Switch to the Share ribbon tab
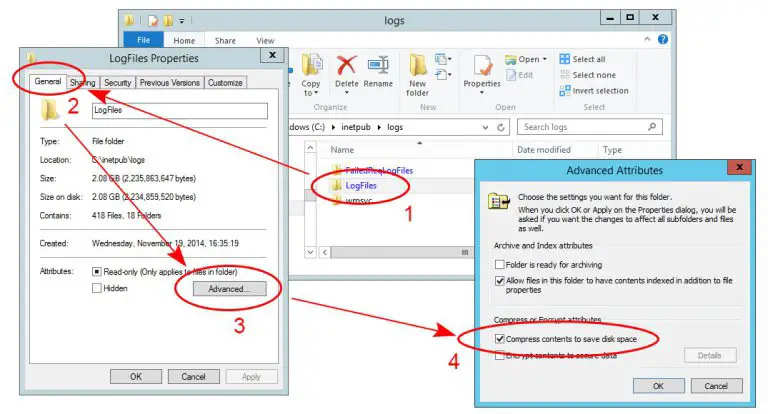768x414 pixels. pos(225,41)
